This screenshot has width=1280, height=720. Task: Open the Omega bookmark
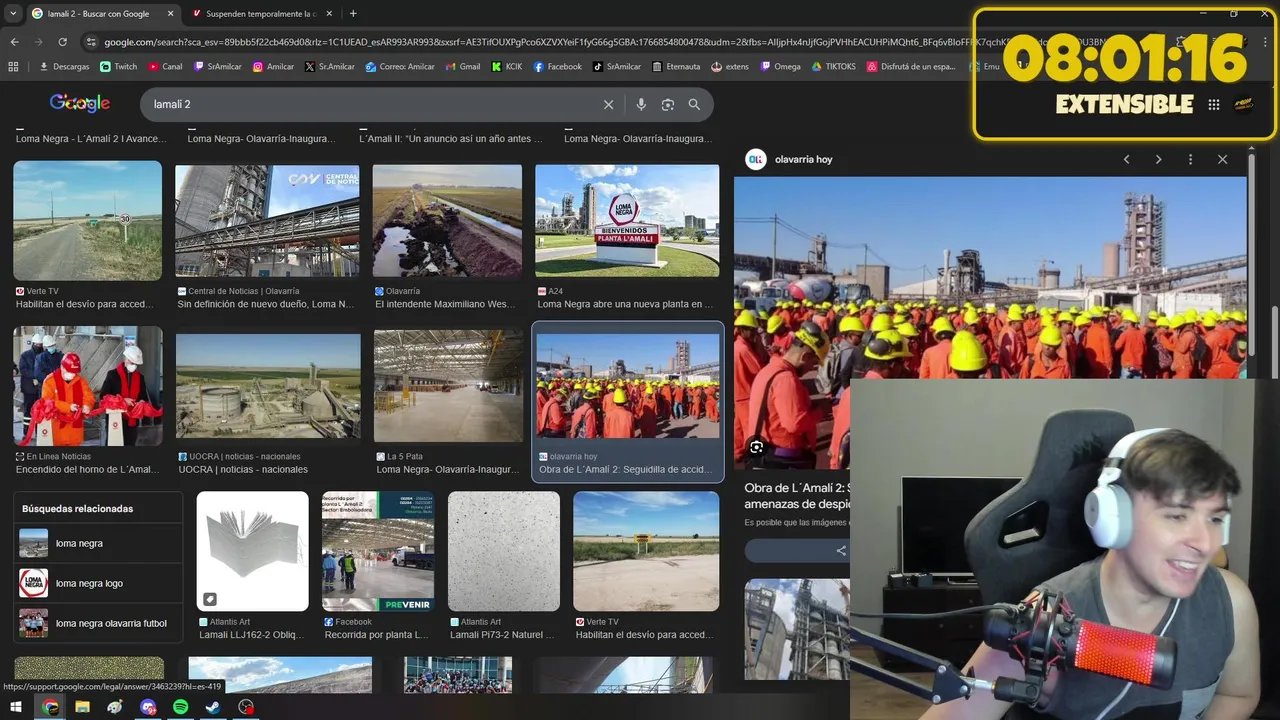coord(780,67)
